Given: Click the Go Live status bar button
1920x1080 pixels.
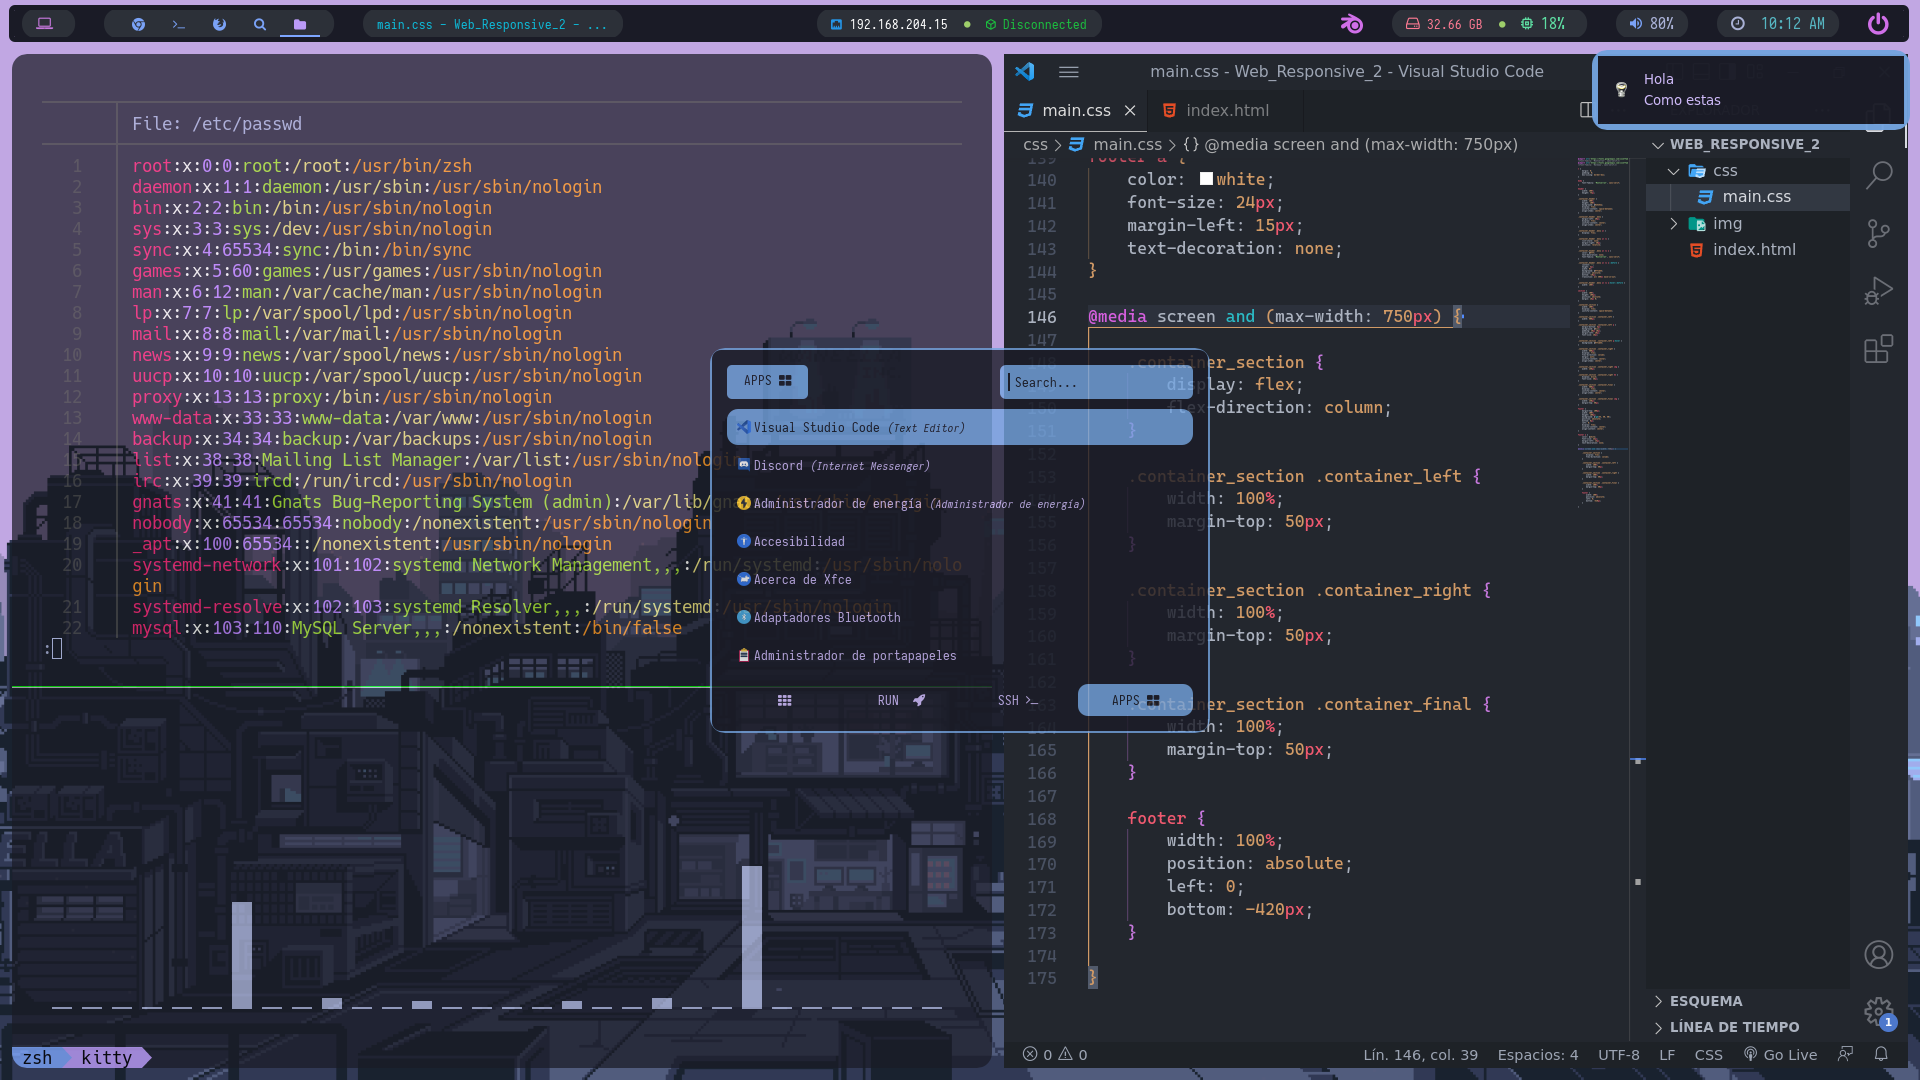Looking at the screenshot, I should coord(1780,1054).
